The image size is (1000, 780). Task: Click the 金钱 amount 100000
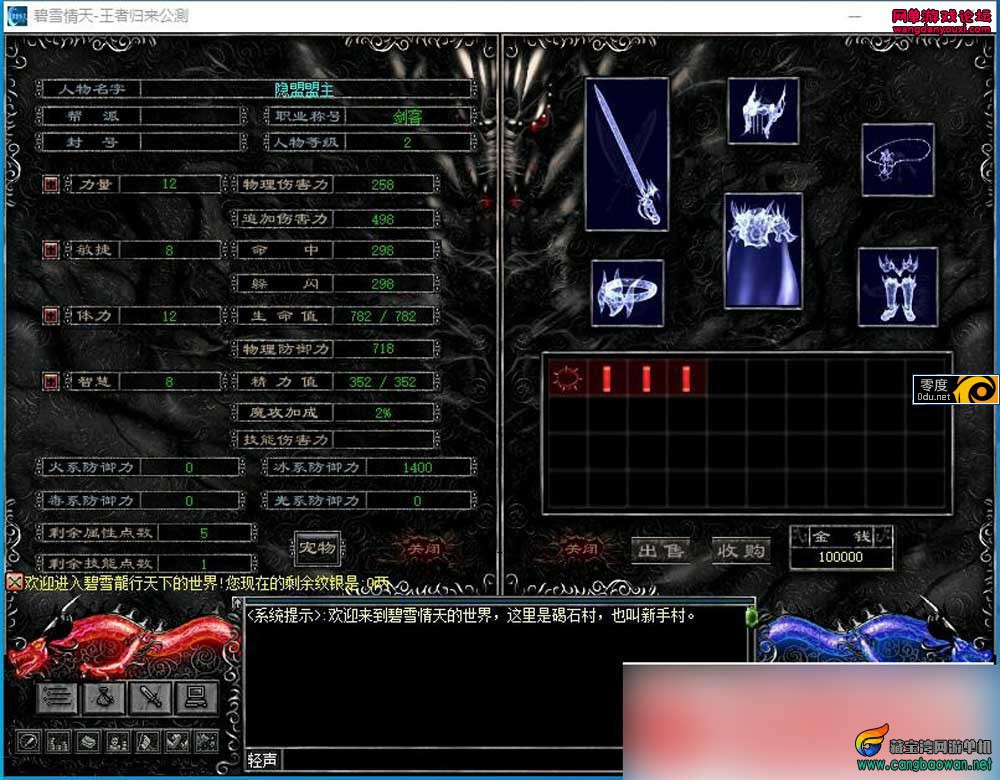841,557
